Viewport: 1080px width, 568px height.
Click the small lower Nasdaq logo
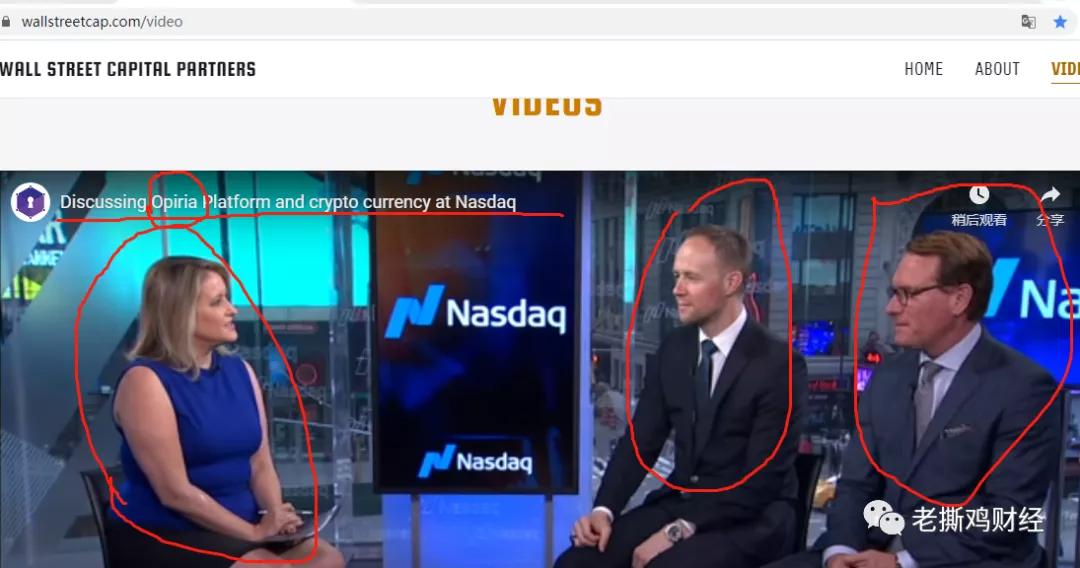coord(475,460)
